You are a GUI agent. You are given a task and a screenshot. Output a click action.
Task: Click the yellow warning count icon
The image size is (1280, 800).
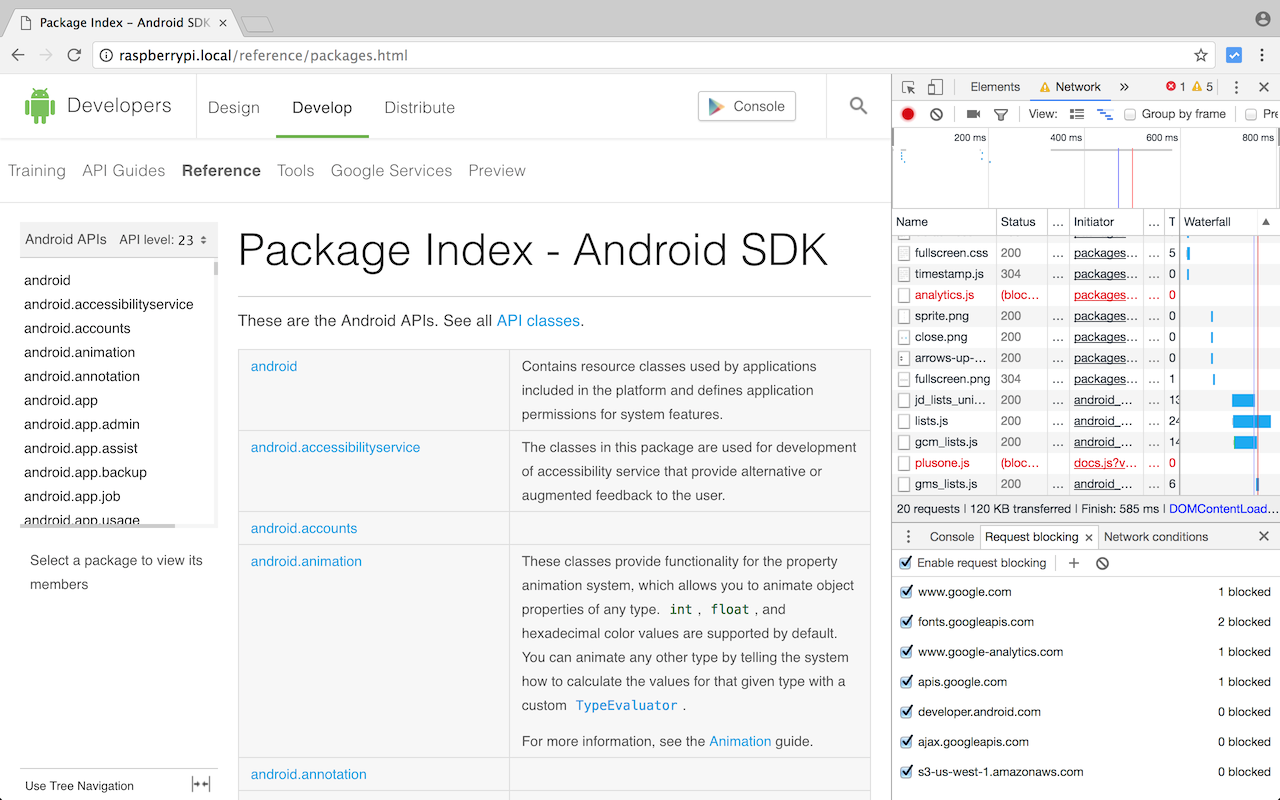(x=1197, y=87)
